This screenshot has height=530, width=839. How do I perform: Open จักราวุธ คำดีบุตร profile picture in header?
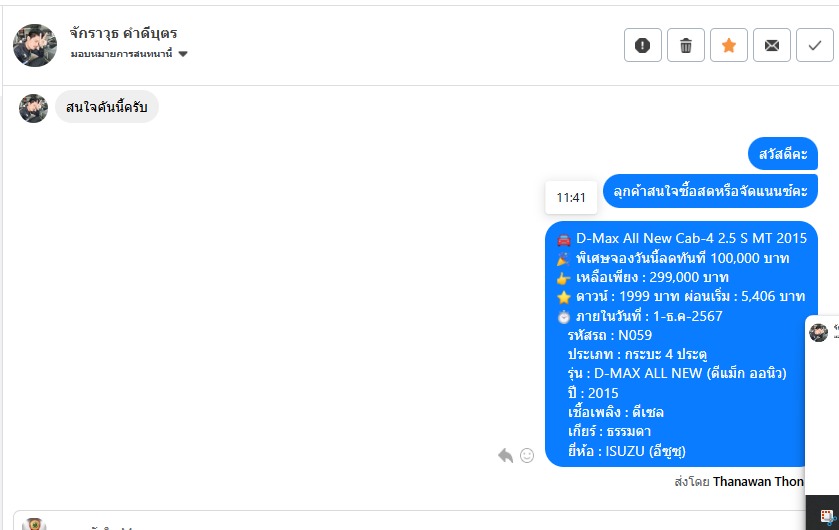[x=35, y=45]
